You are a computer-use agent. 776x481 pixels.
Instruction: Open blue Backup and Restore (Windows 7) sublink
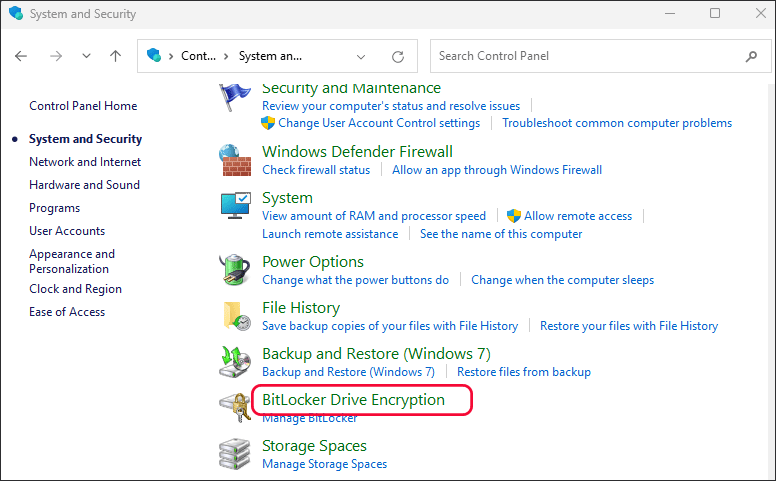tap(348, 372)
